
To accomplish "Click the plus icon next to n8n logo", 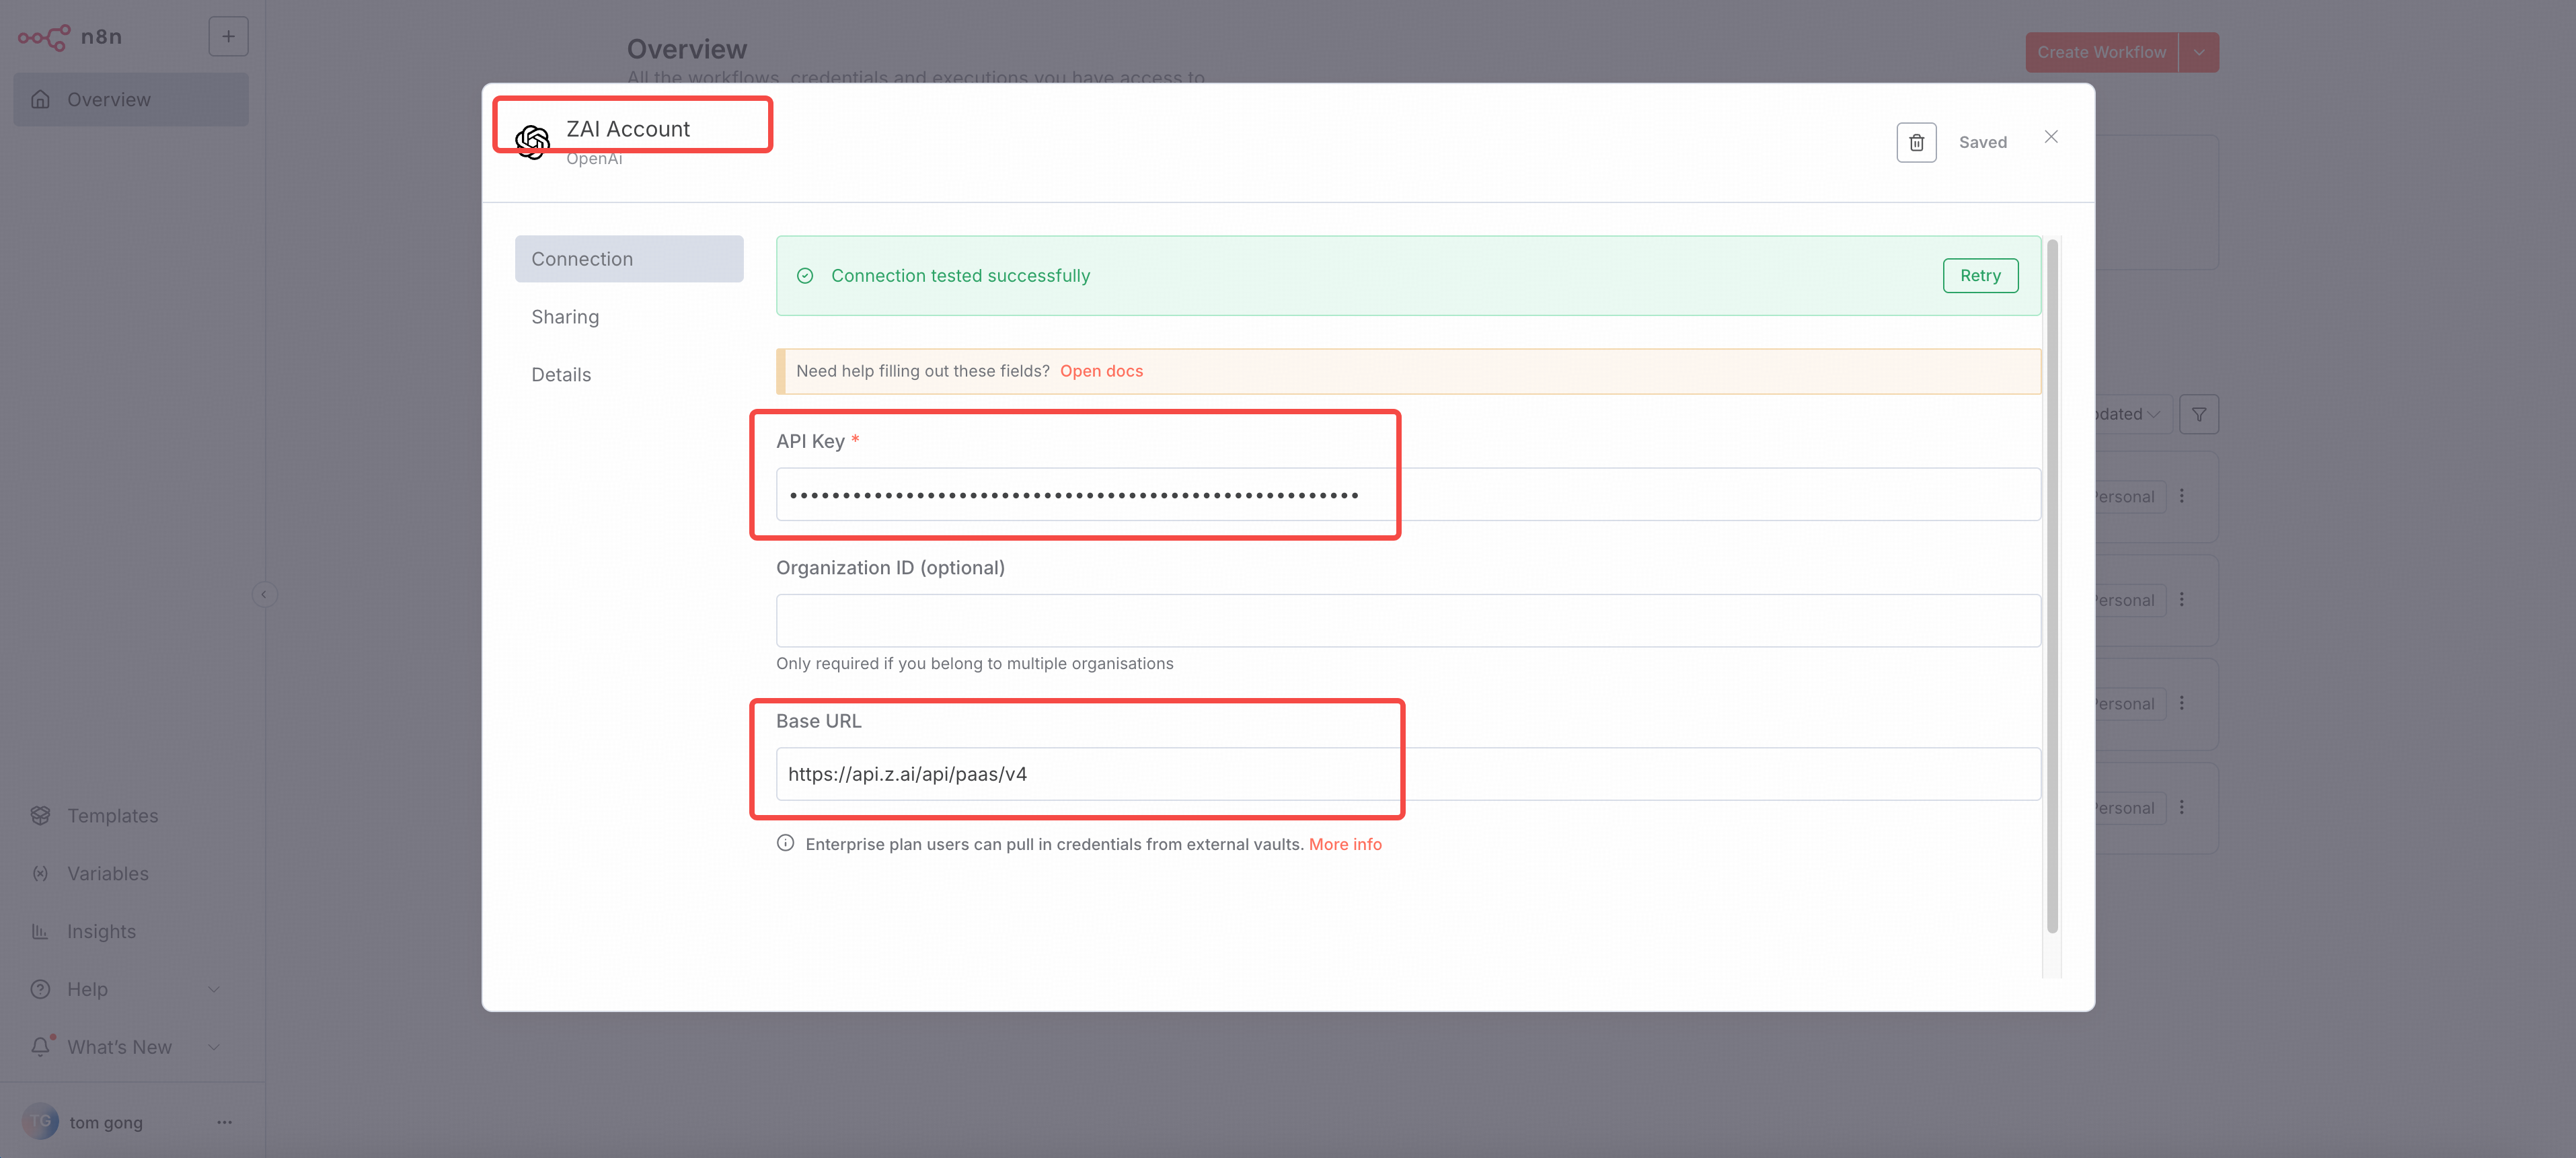I will point(228,37).
